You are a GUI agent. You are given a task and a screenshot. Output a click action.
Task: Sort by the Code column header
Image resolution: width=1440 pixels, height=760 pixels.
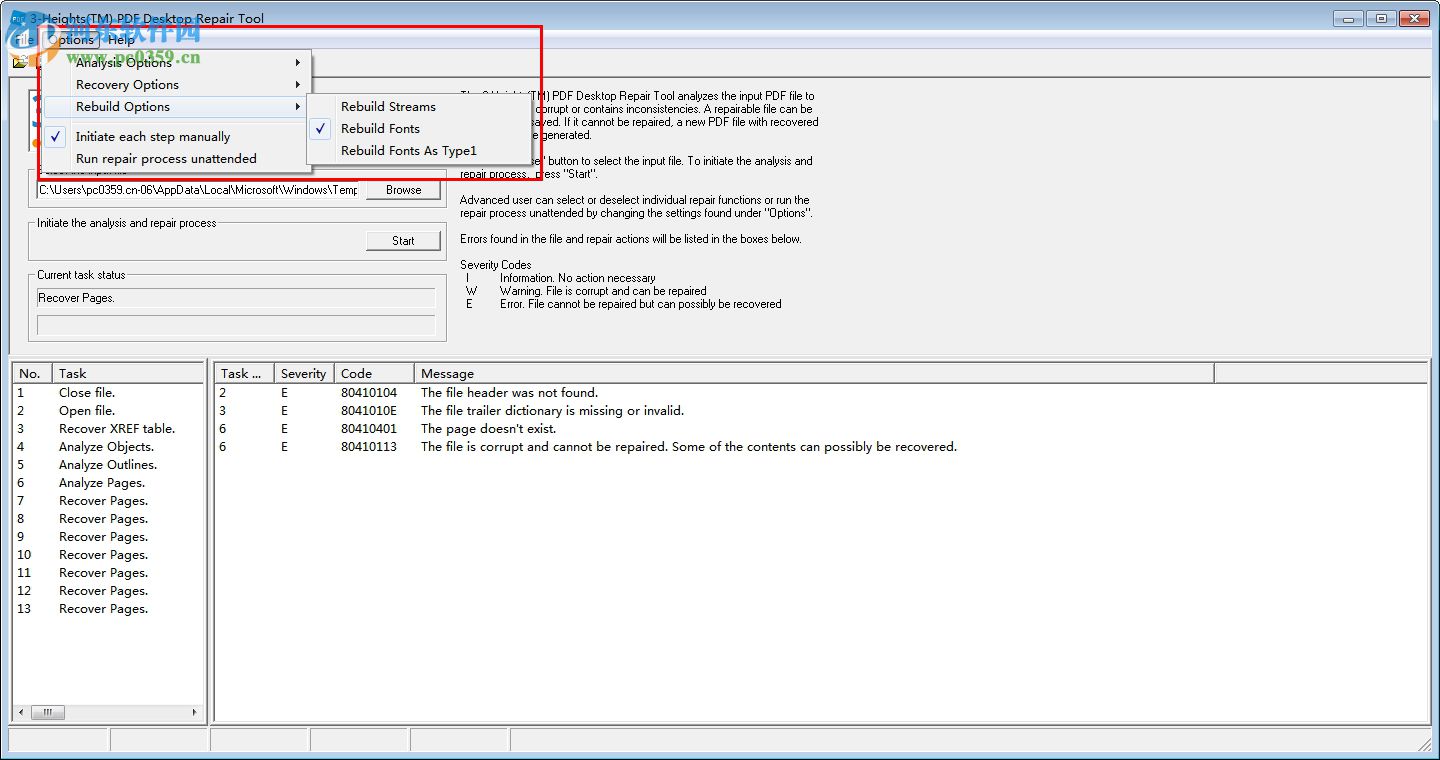click(375, 374)
